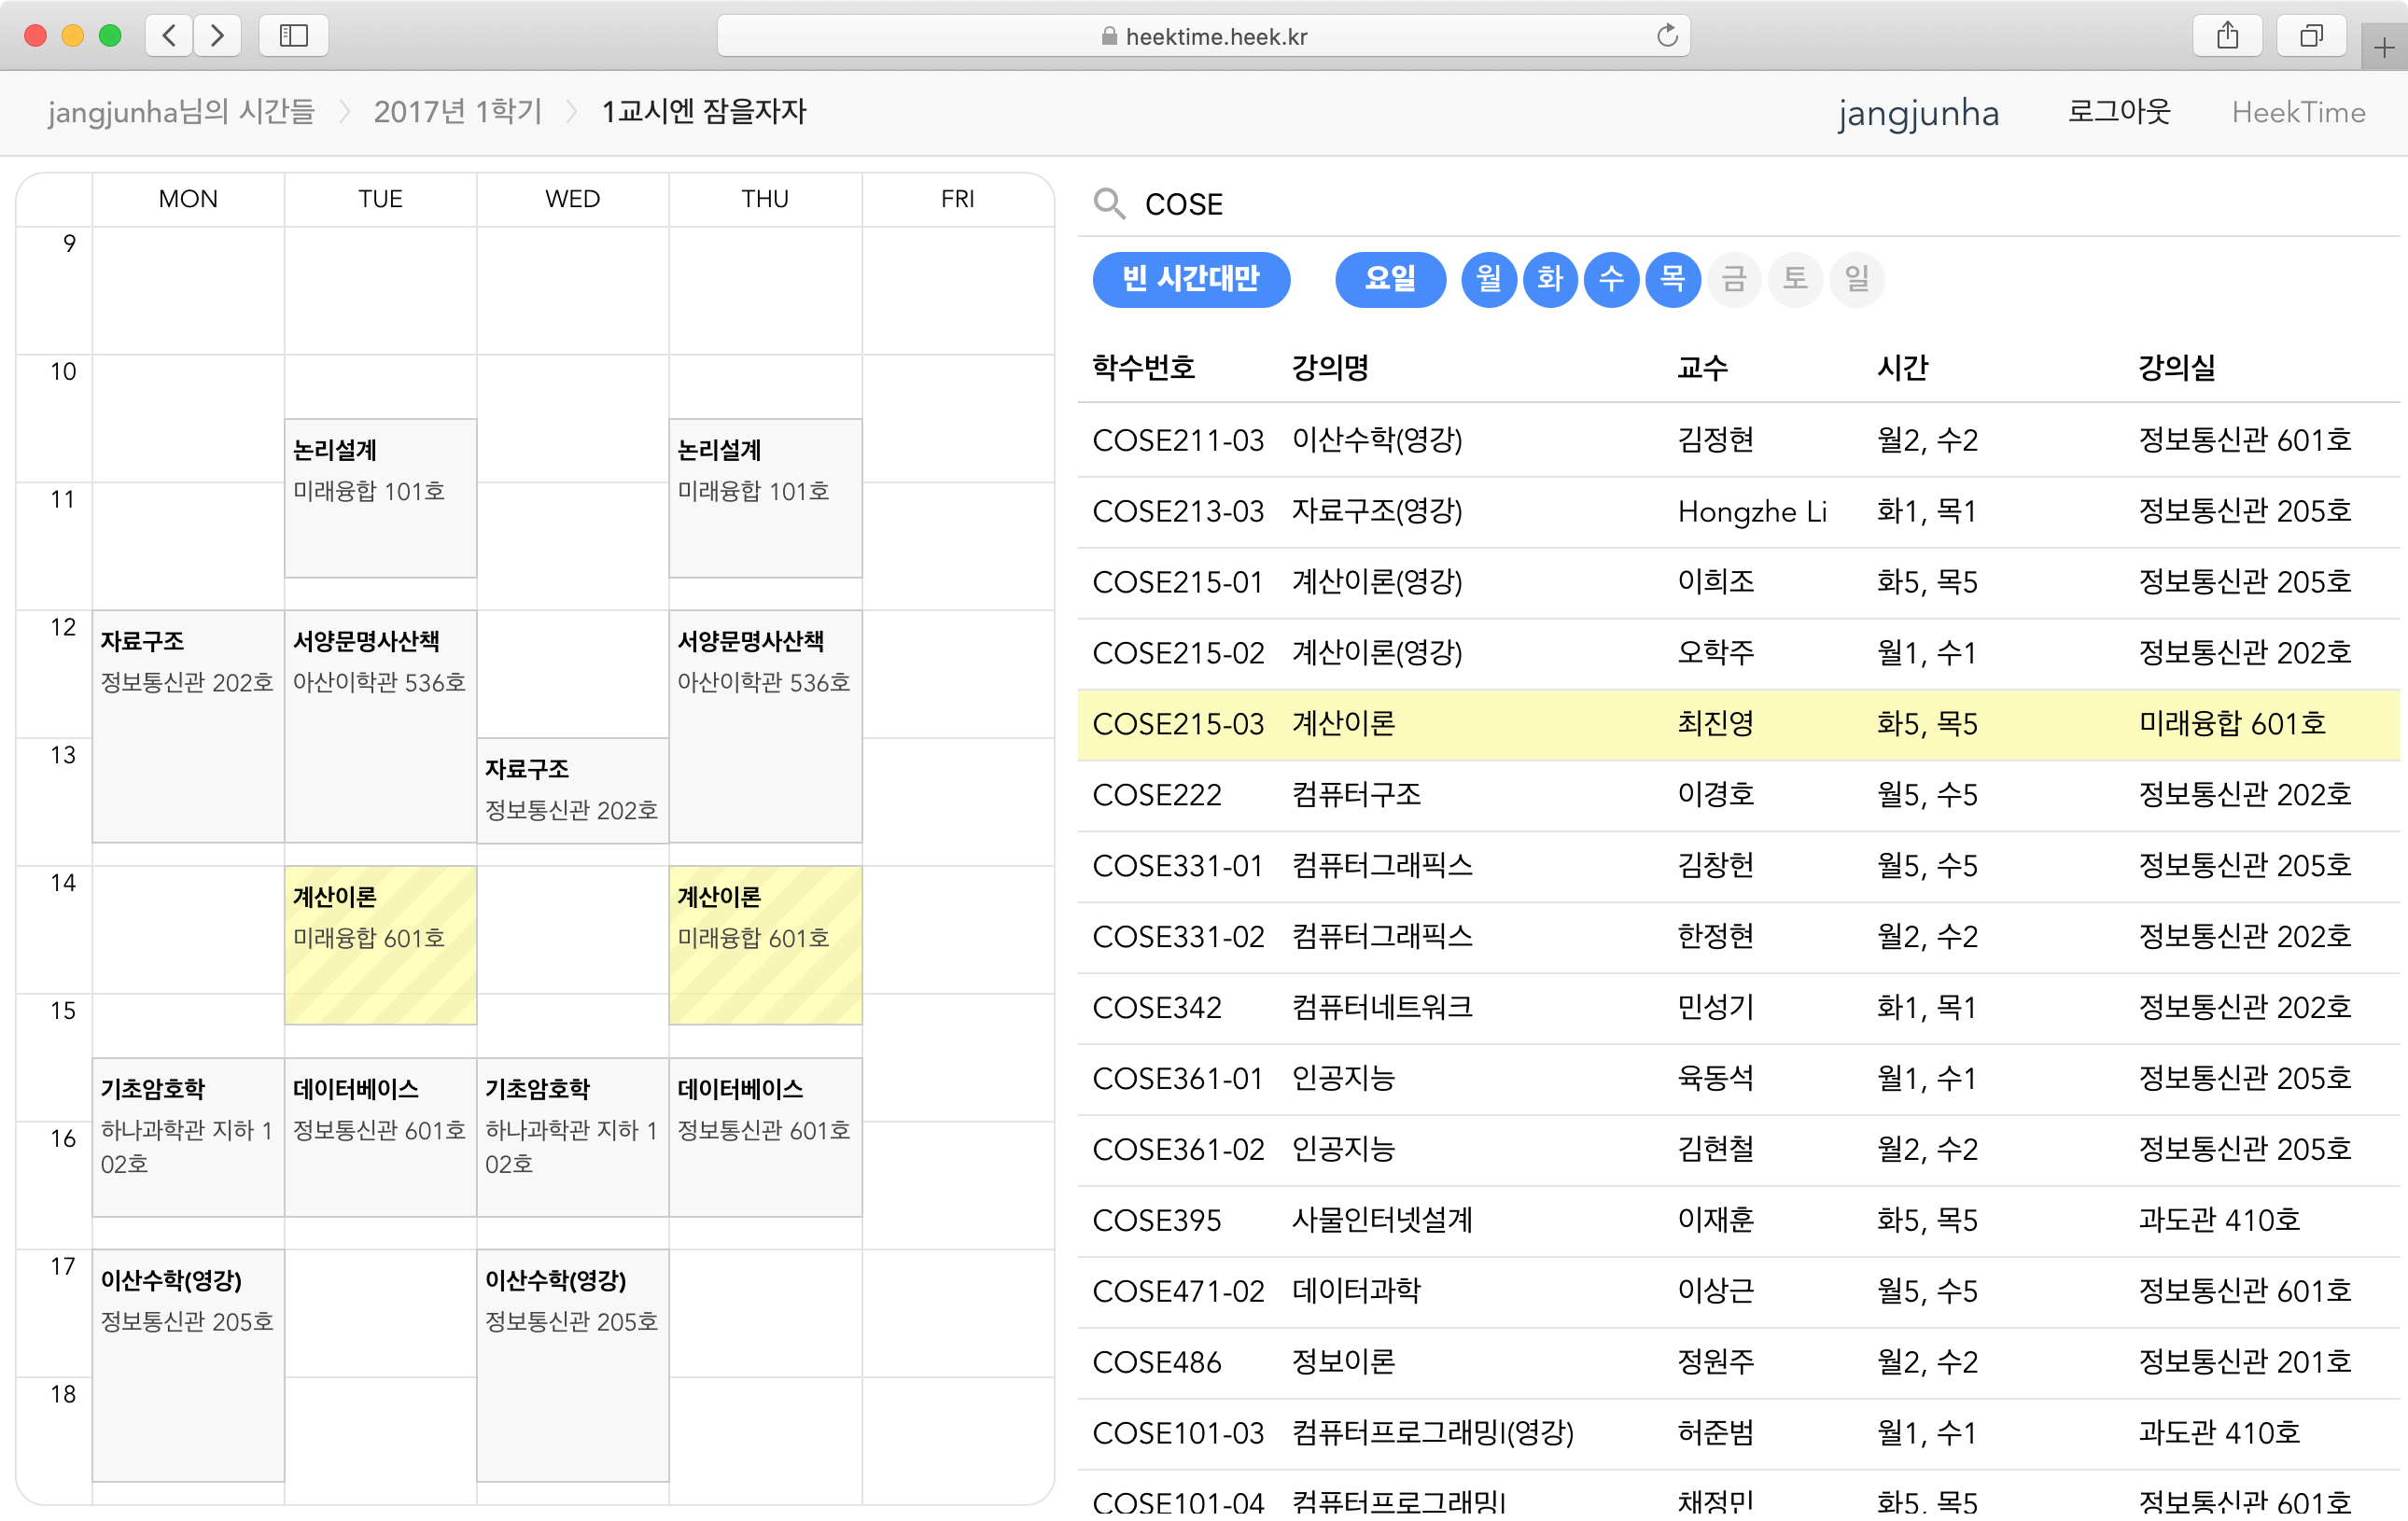Toggle the Safari sidebar icon
The width and height of the screenshot is (2408, 1521).
coord(294,36)
